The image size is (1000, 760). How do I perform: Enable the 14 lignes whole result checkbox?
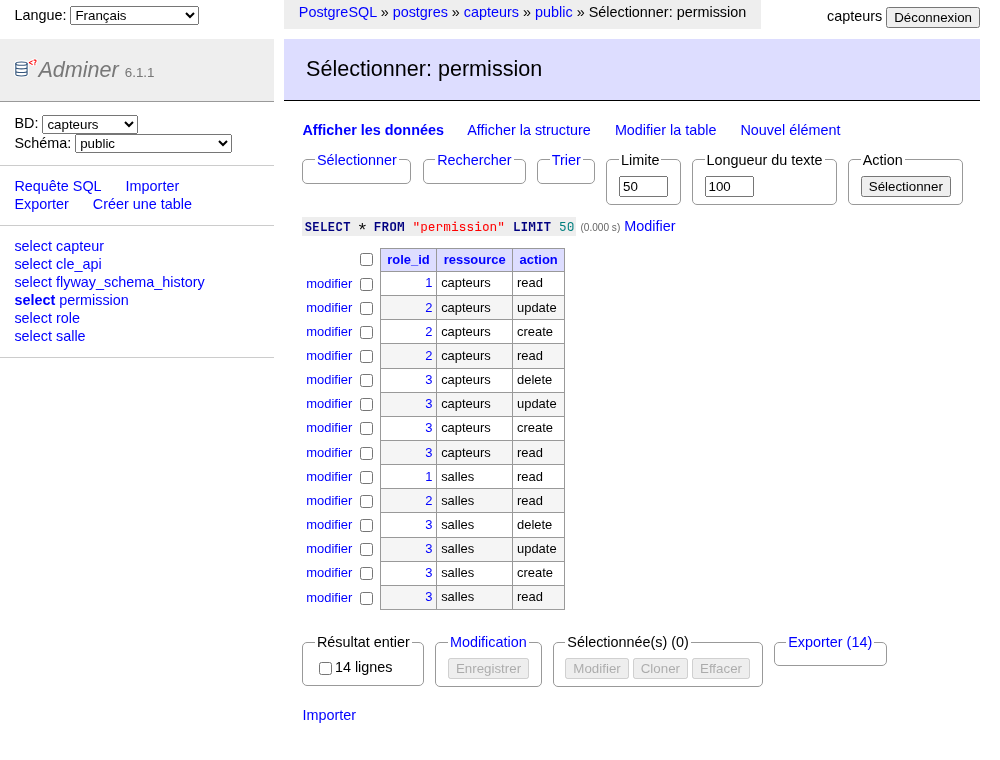(325, 668)
